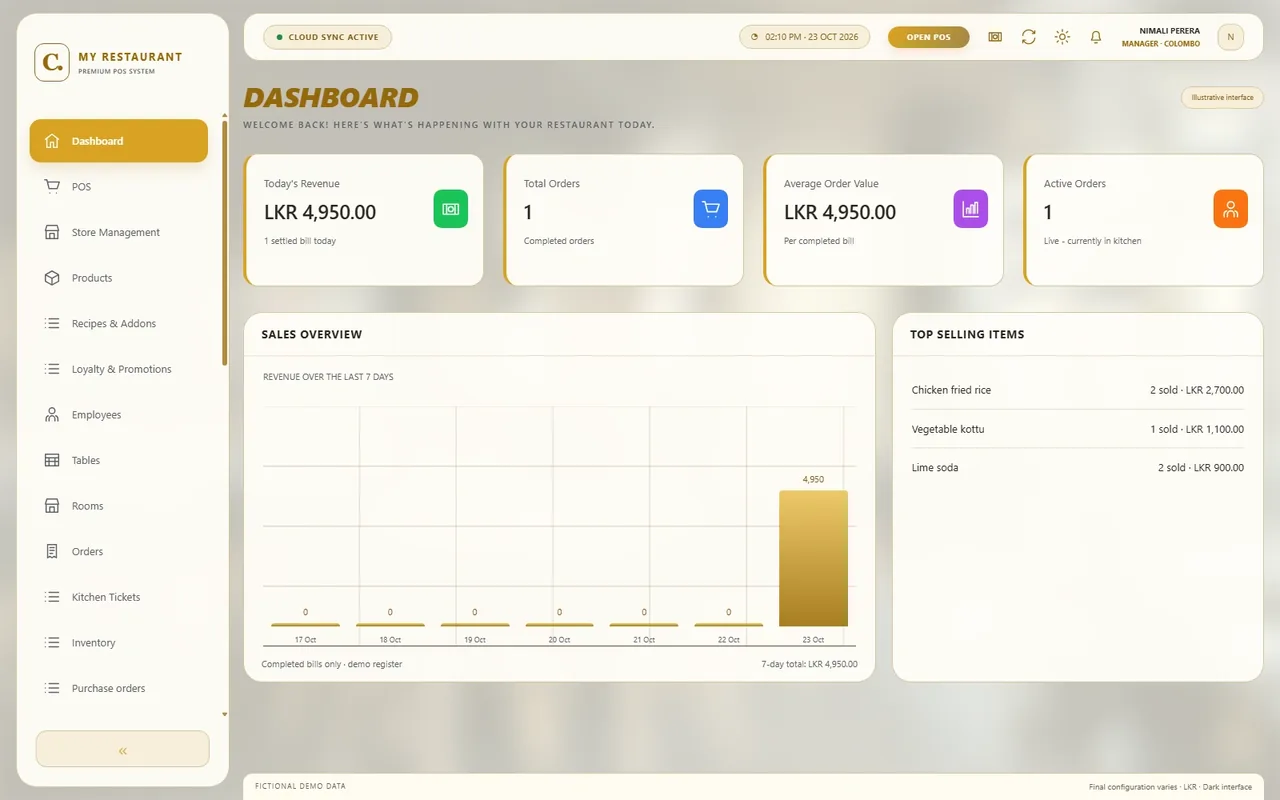The height and width of the screenshot is (800, 1280).
Task: Click the Today's Revenue LKR 4,950.00 value
Action: 320,212
